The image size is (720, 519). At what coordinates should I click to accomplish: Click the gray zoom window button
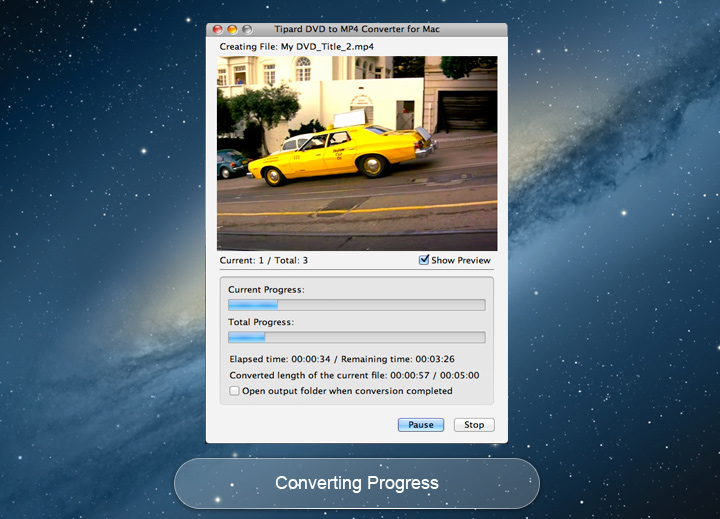tap(247, 29)
